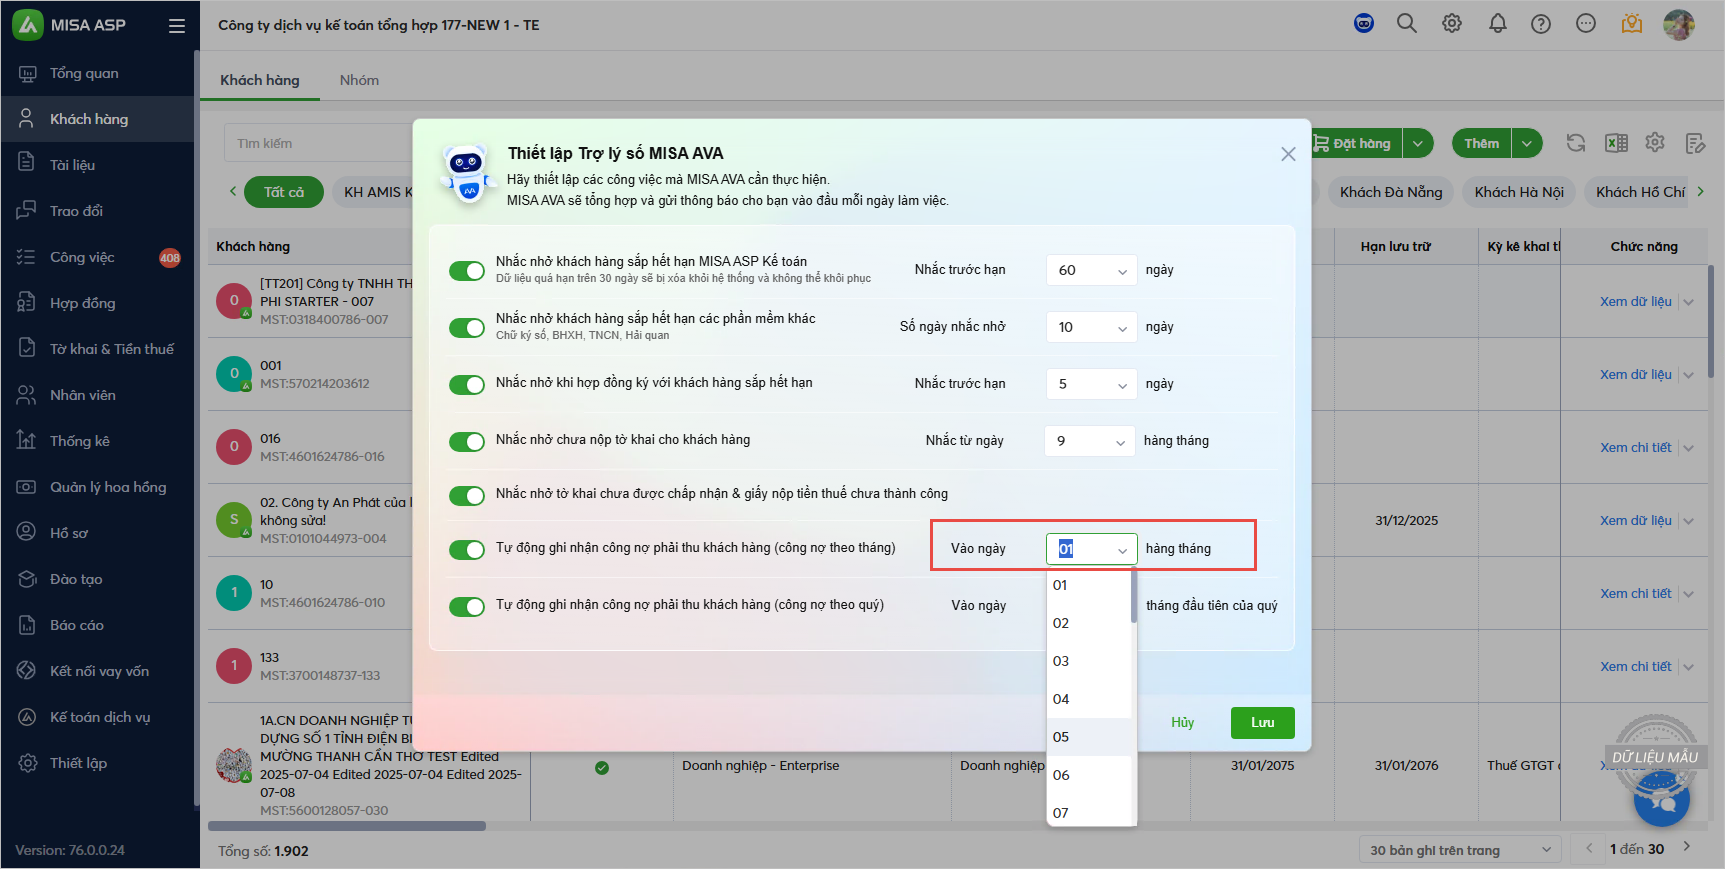Select Khách Hà Nội filter chip
Viewport: 1725px width, 869px height.
[x=1519, y=192]
